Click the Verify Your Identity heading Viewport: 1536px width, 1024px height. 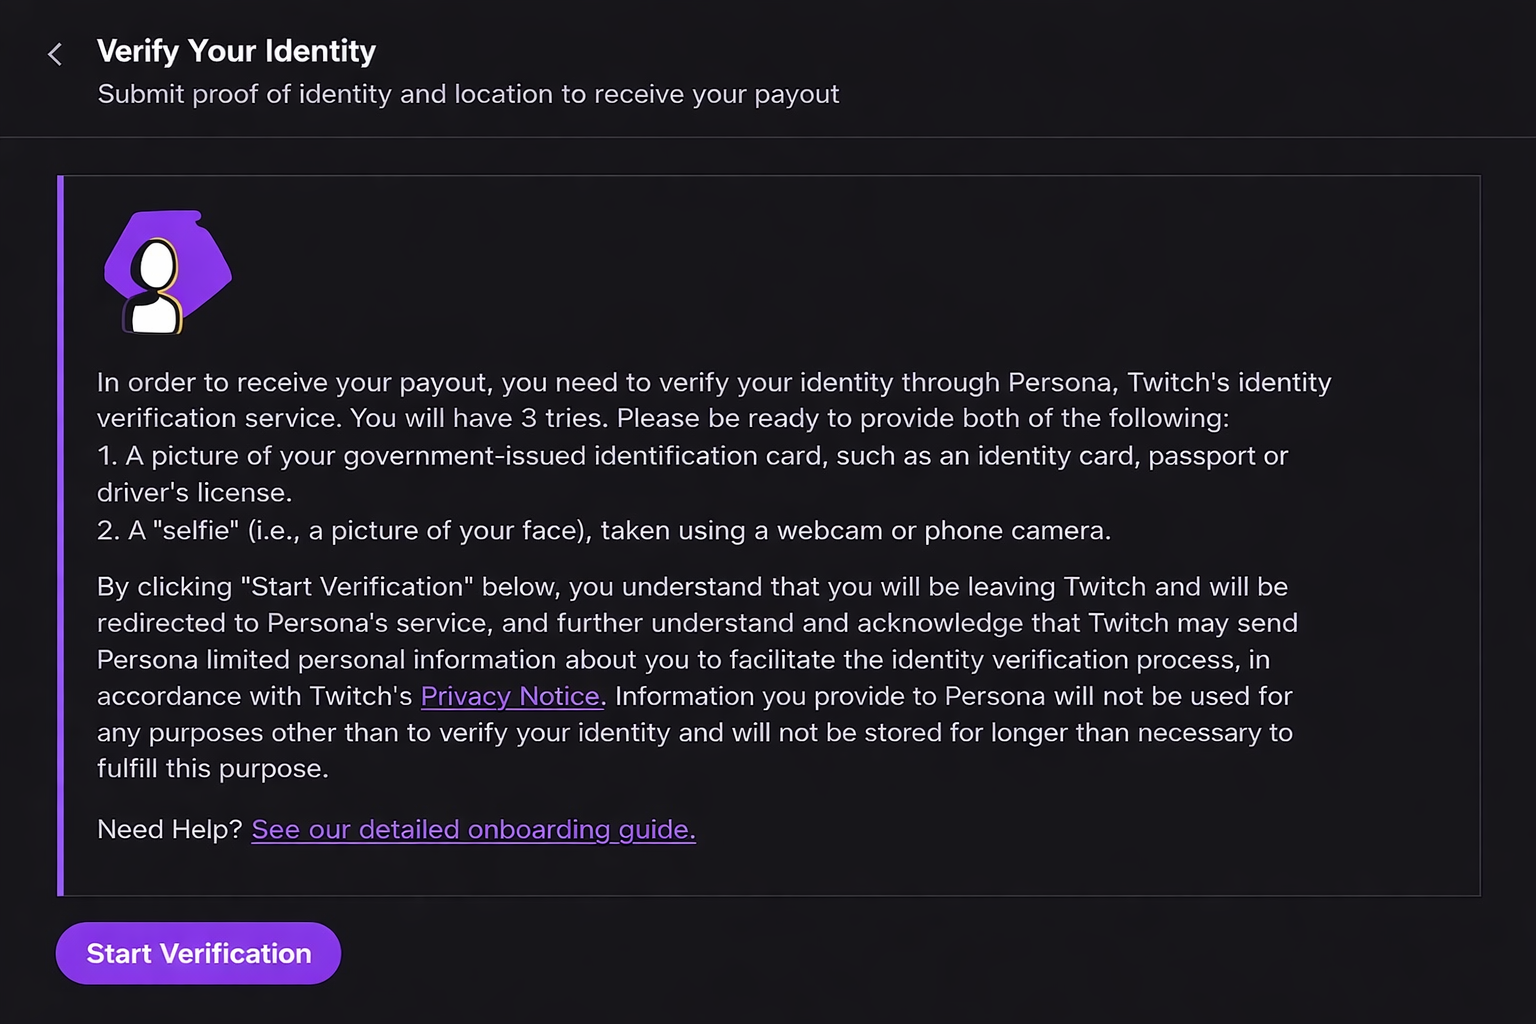point(236,51)
